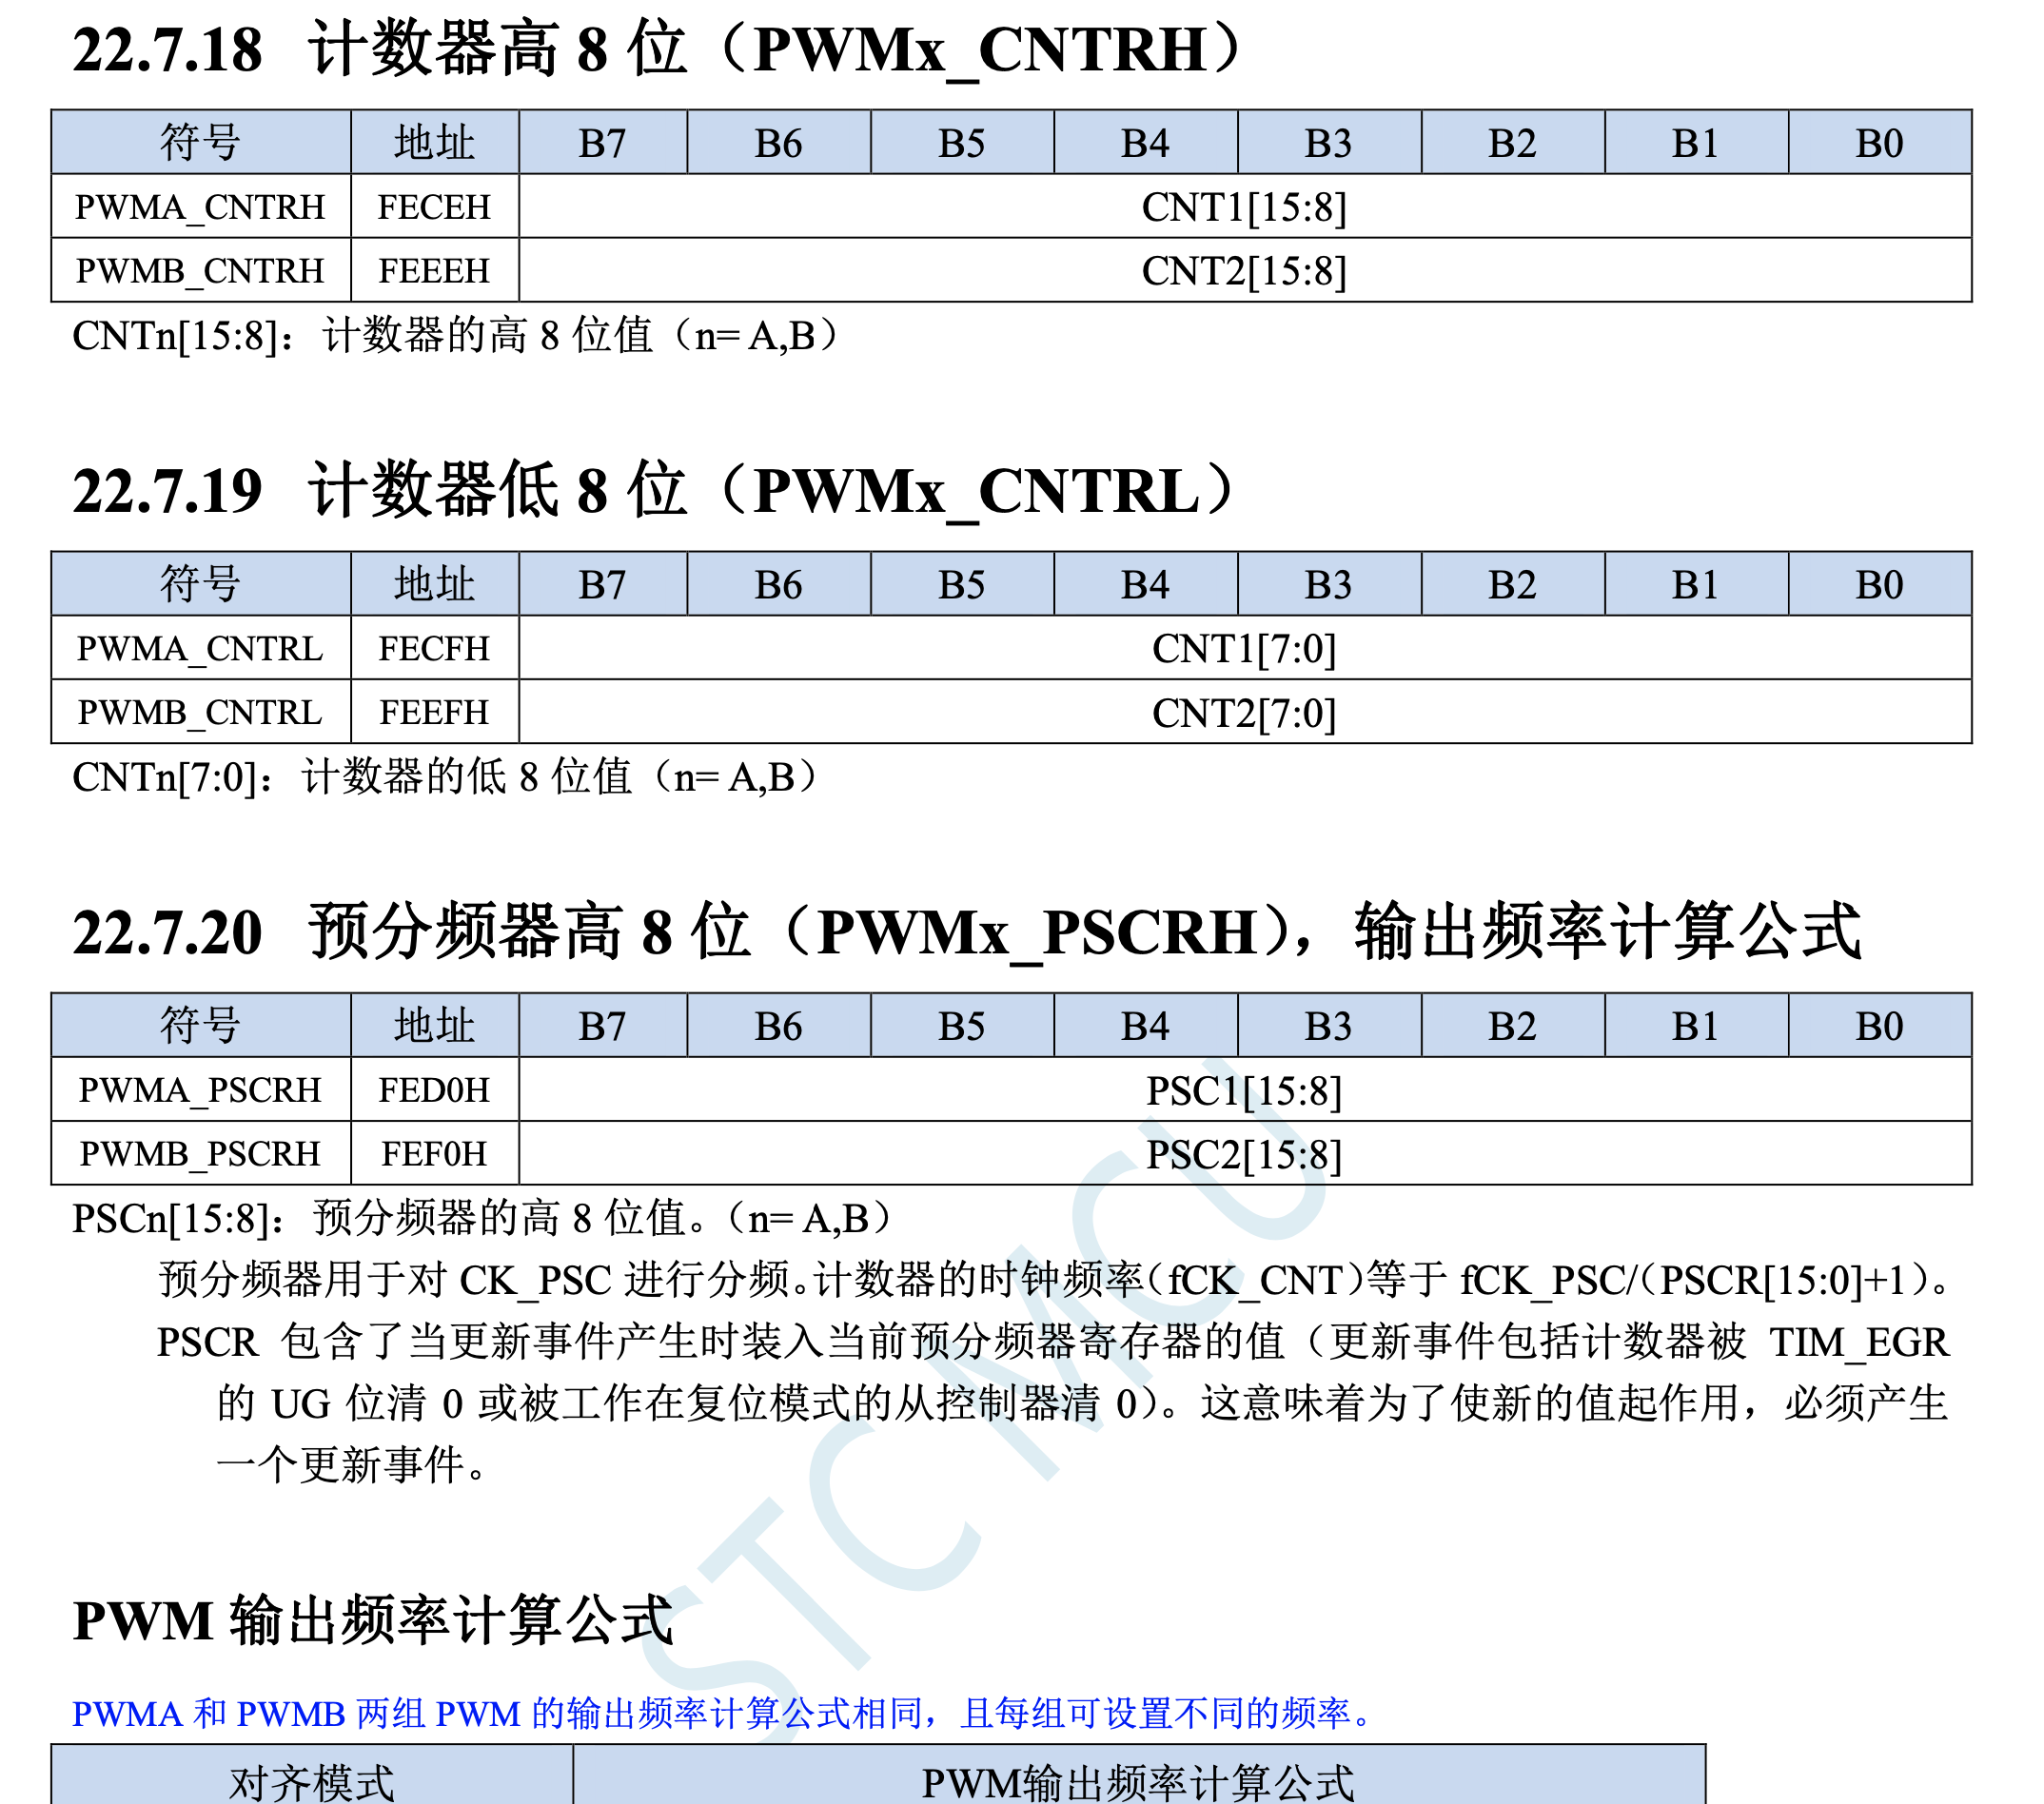Click the CNTn[7:0] description line

[448, 777]
